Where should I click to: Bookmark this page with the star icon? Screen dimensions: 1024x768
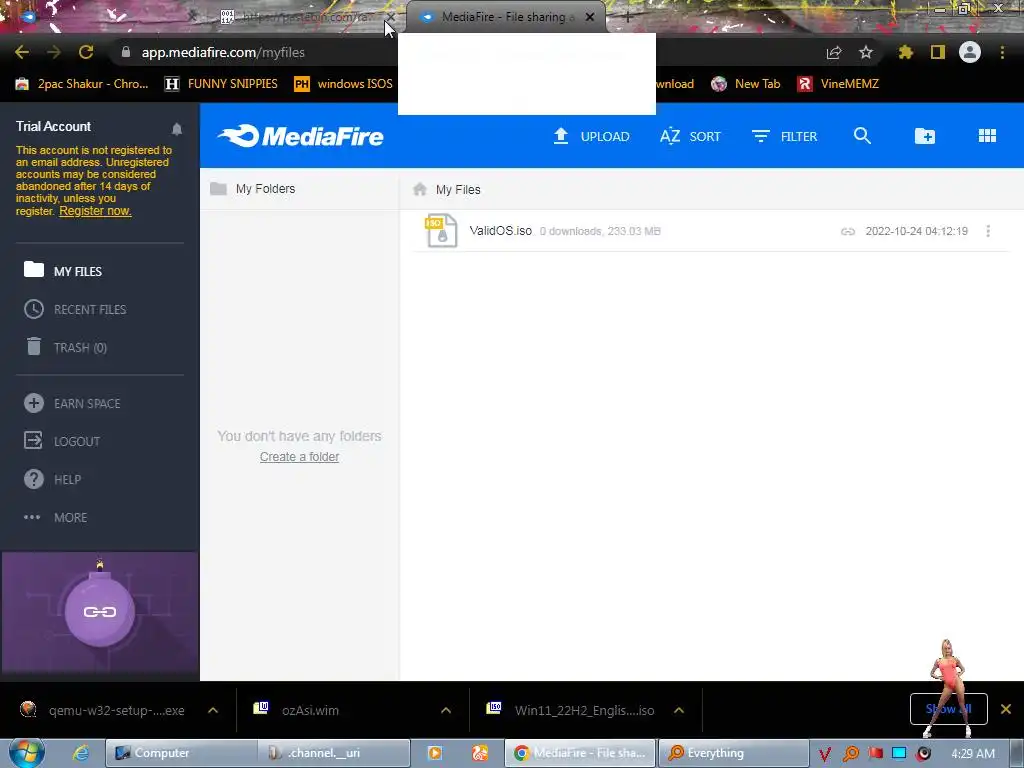pyautogui.click(x=866, y=52)
